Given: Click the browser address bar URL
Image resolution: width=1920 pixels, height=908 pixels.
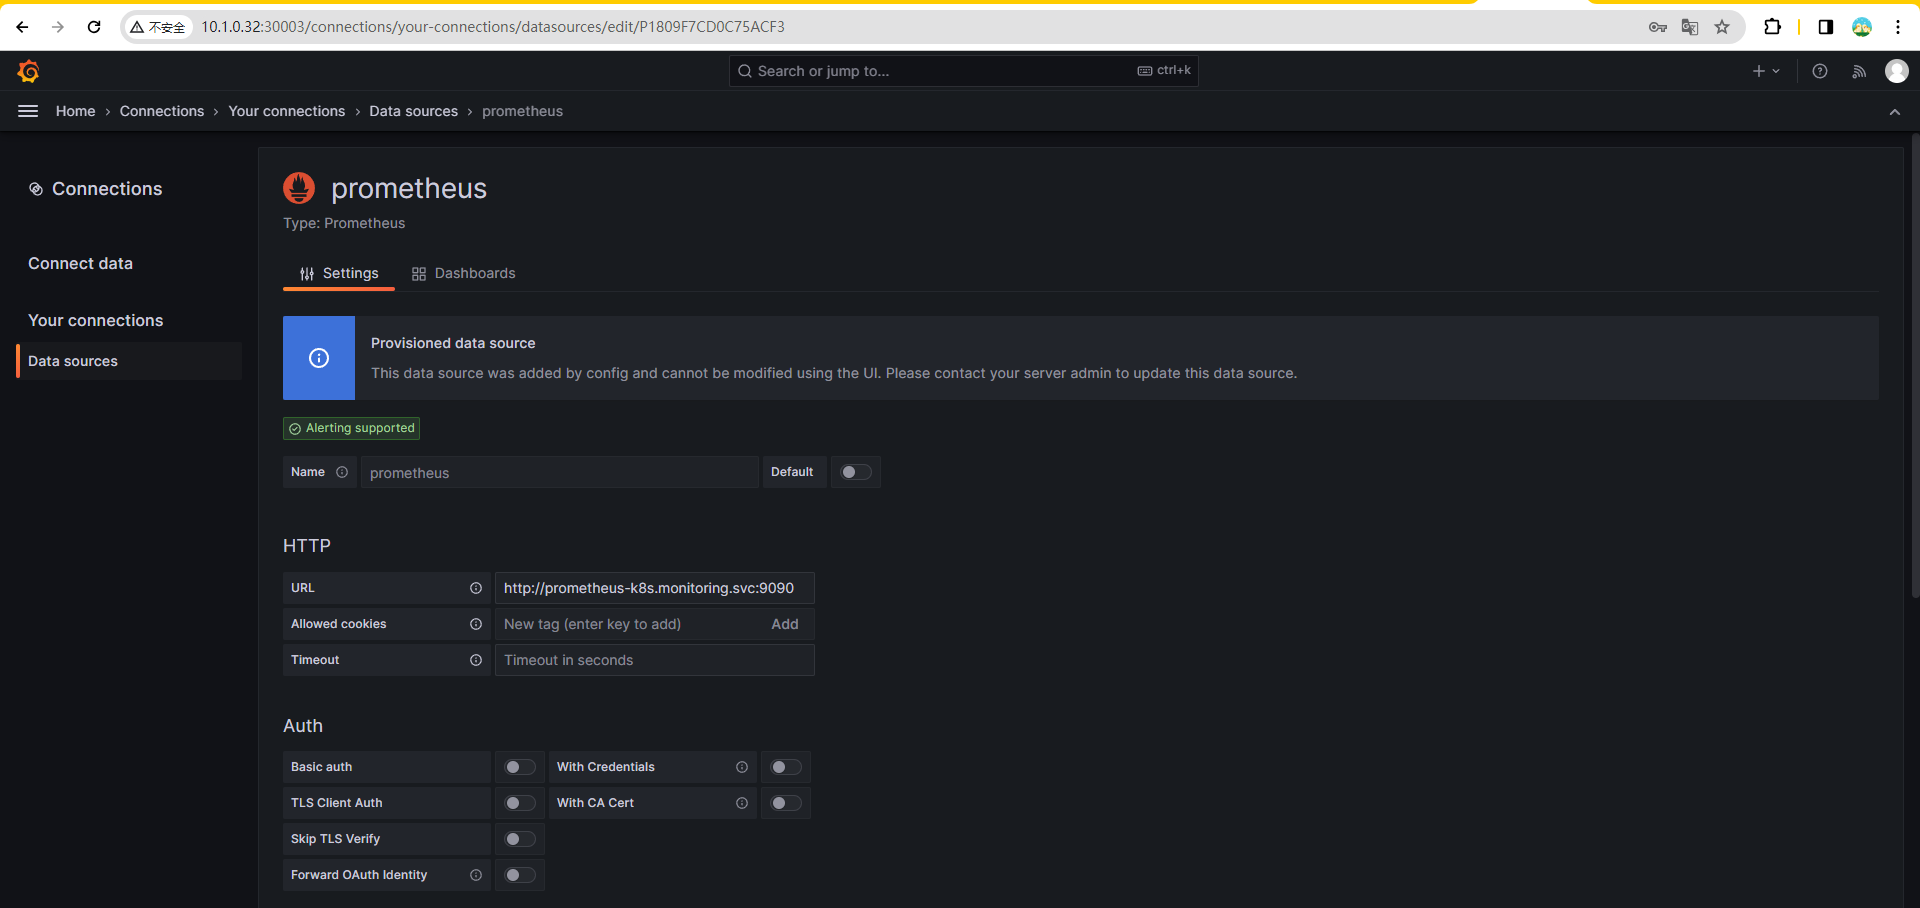Looking at the screenshot, I should click(493, 27).
